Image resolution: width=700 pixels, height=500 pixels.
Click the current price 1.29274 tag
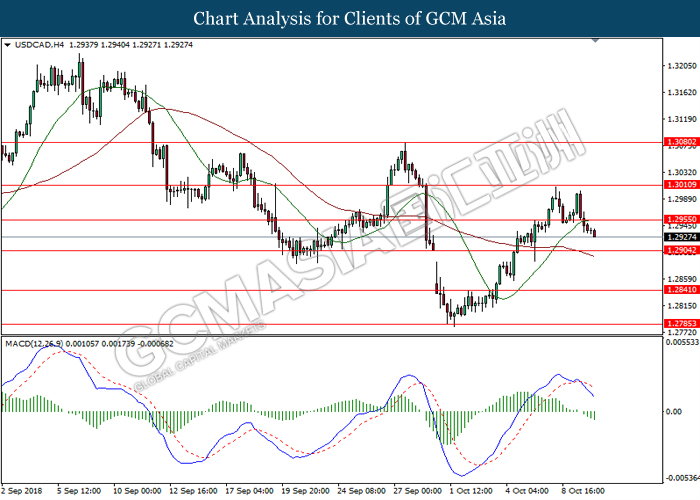click(x=681, y=237)
